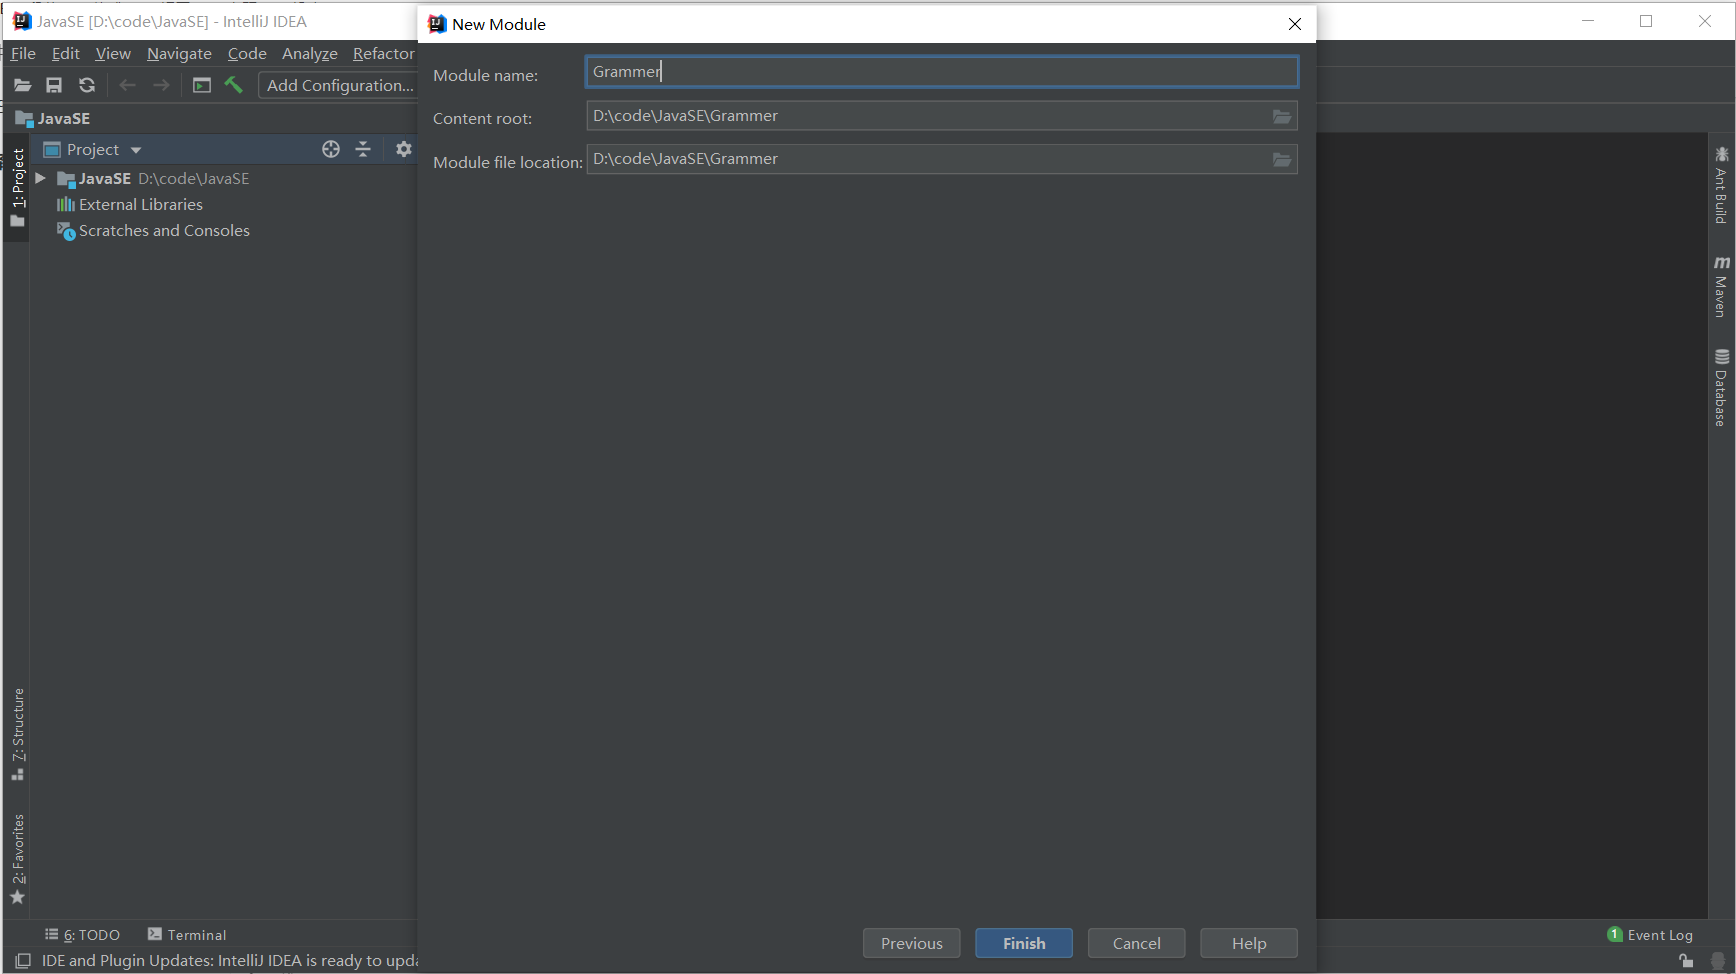
Task: Open the Analyze menu
Action: (310, 54)
